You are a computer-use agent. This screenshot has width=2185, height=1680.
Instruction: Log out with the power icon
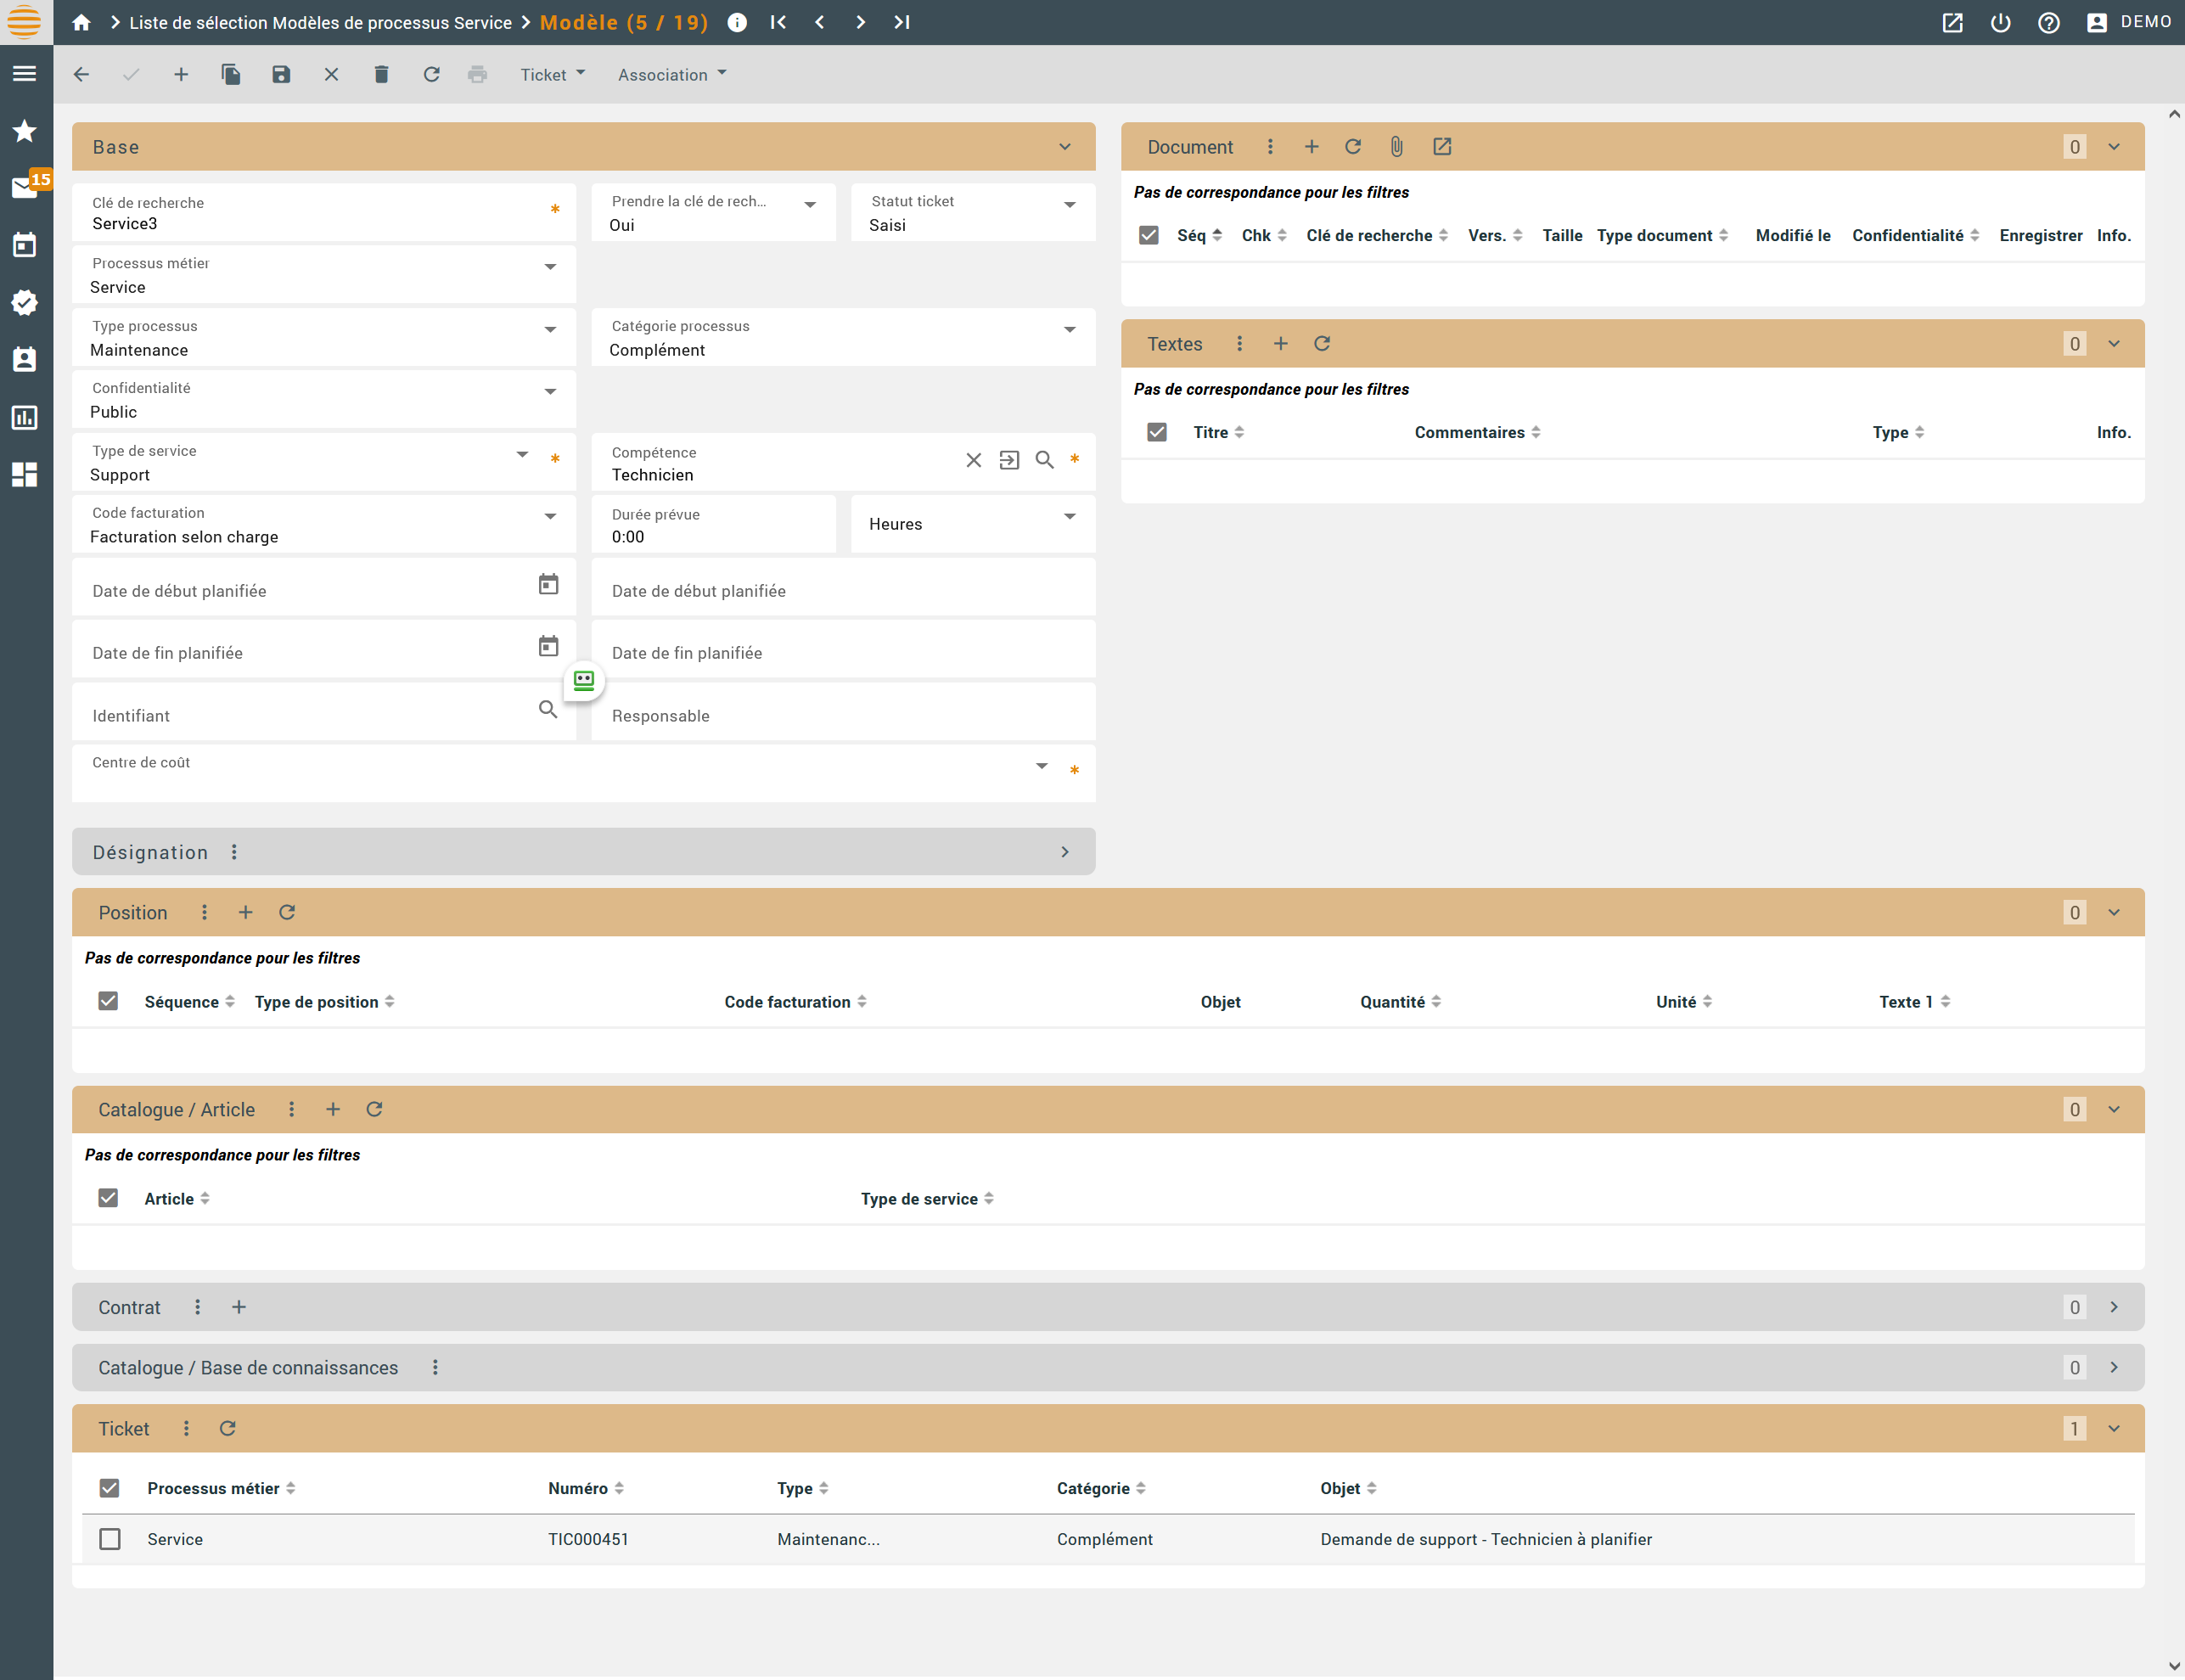coord(2000,22)
